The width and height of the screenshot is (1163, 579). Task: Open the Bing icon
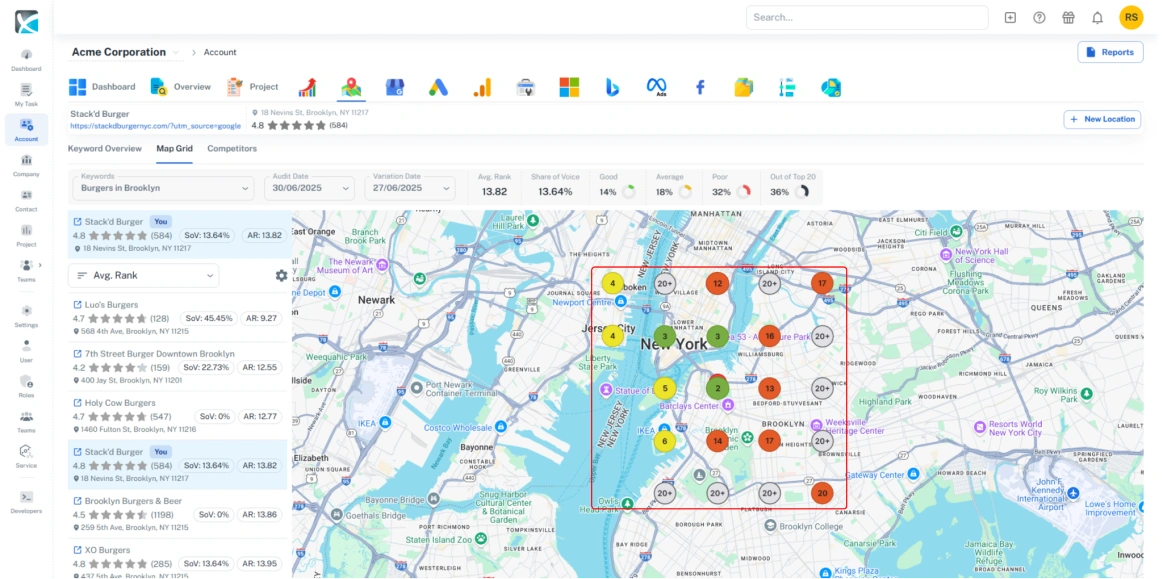point(613,87)
